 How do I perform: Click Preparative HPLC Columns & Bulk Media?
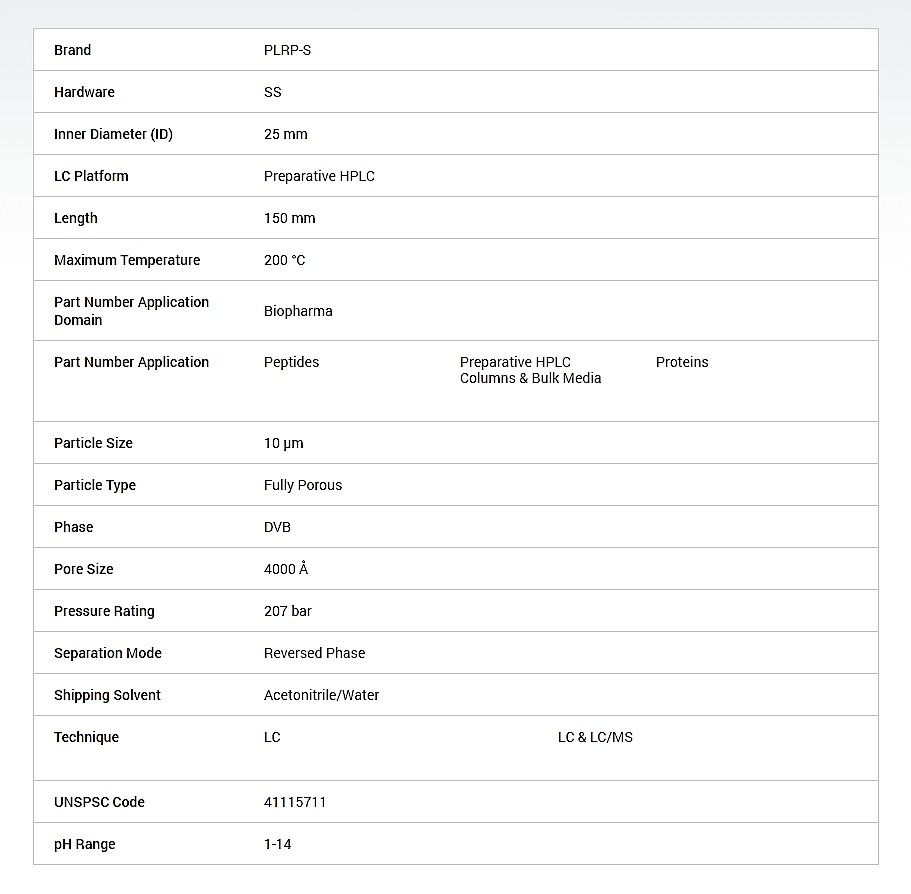[x=530, y=370]
